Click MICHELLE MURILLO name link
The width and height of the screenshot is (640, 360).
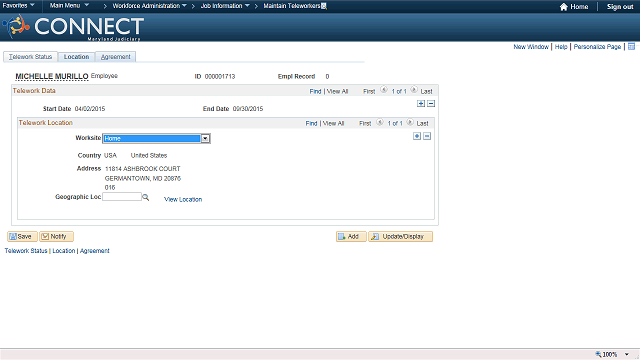coord(52,76)
